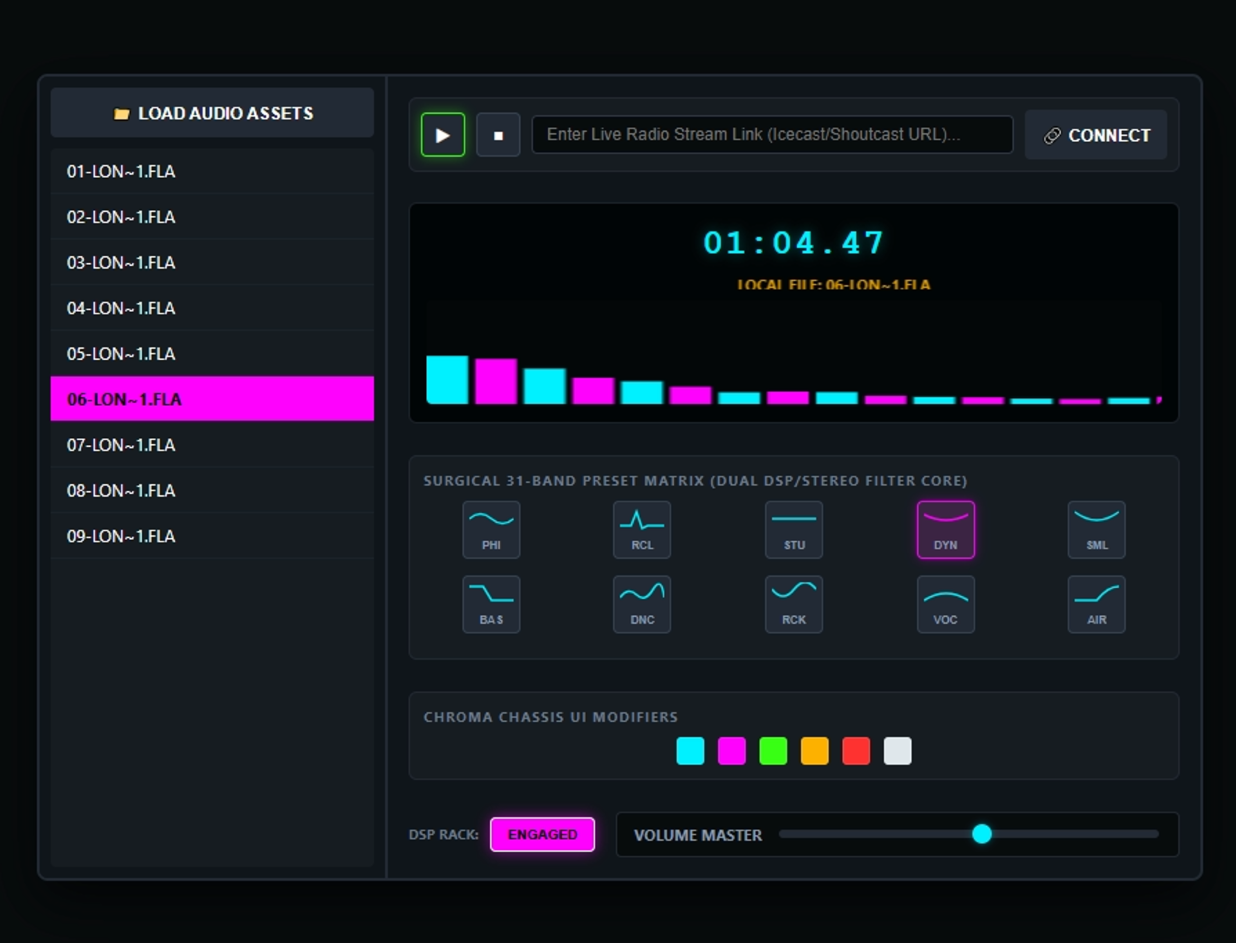Image resolution: width=1236 pixels, height=943 pixels.
Task: Play track 03-LON~1.FLA
Action: point(212,262)
